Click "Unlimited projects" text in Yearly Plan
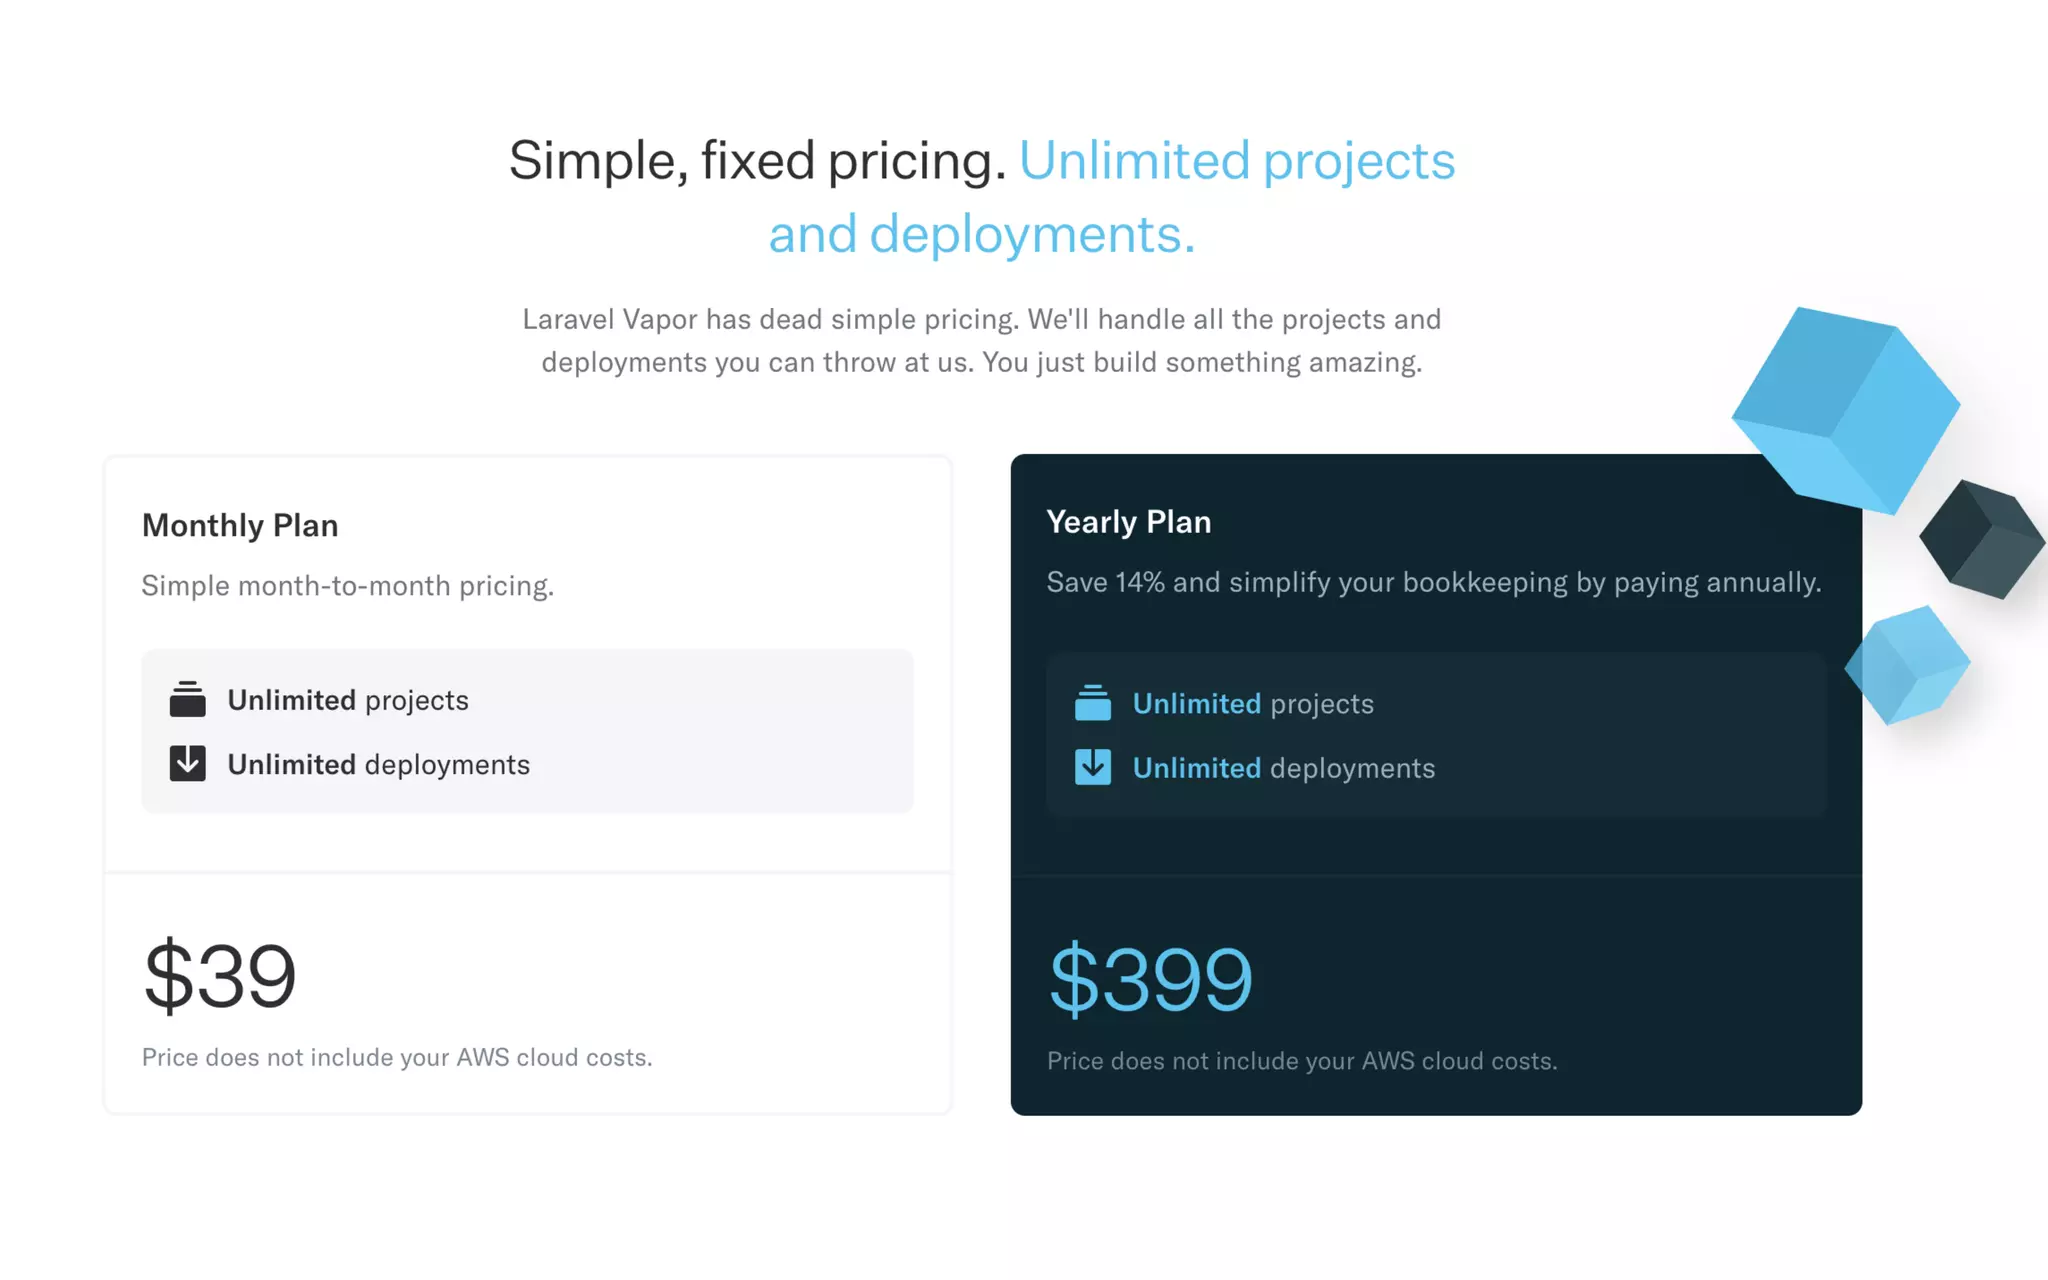This screenshot has height=1280, width=2048. [1253, 704]
